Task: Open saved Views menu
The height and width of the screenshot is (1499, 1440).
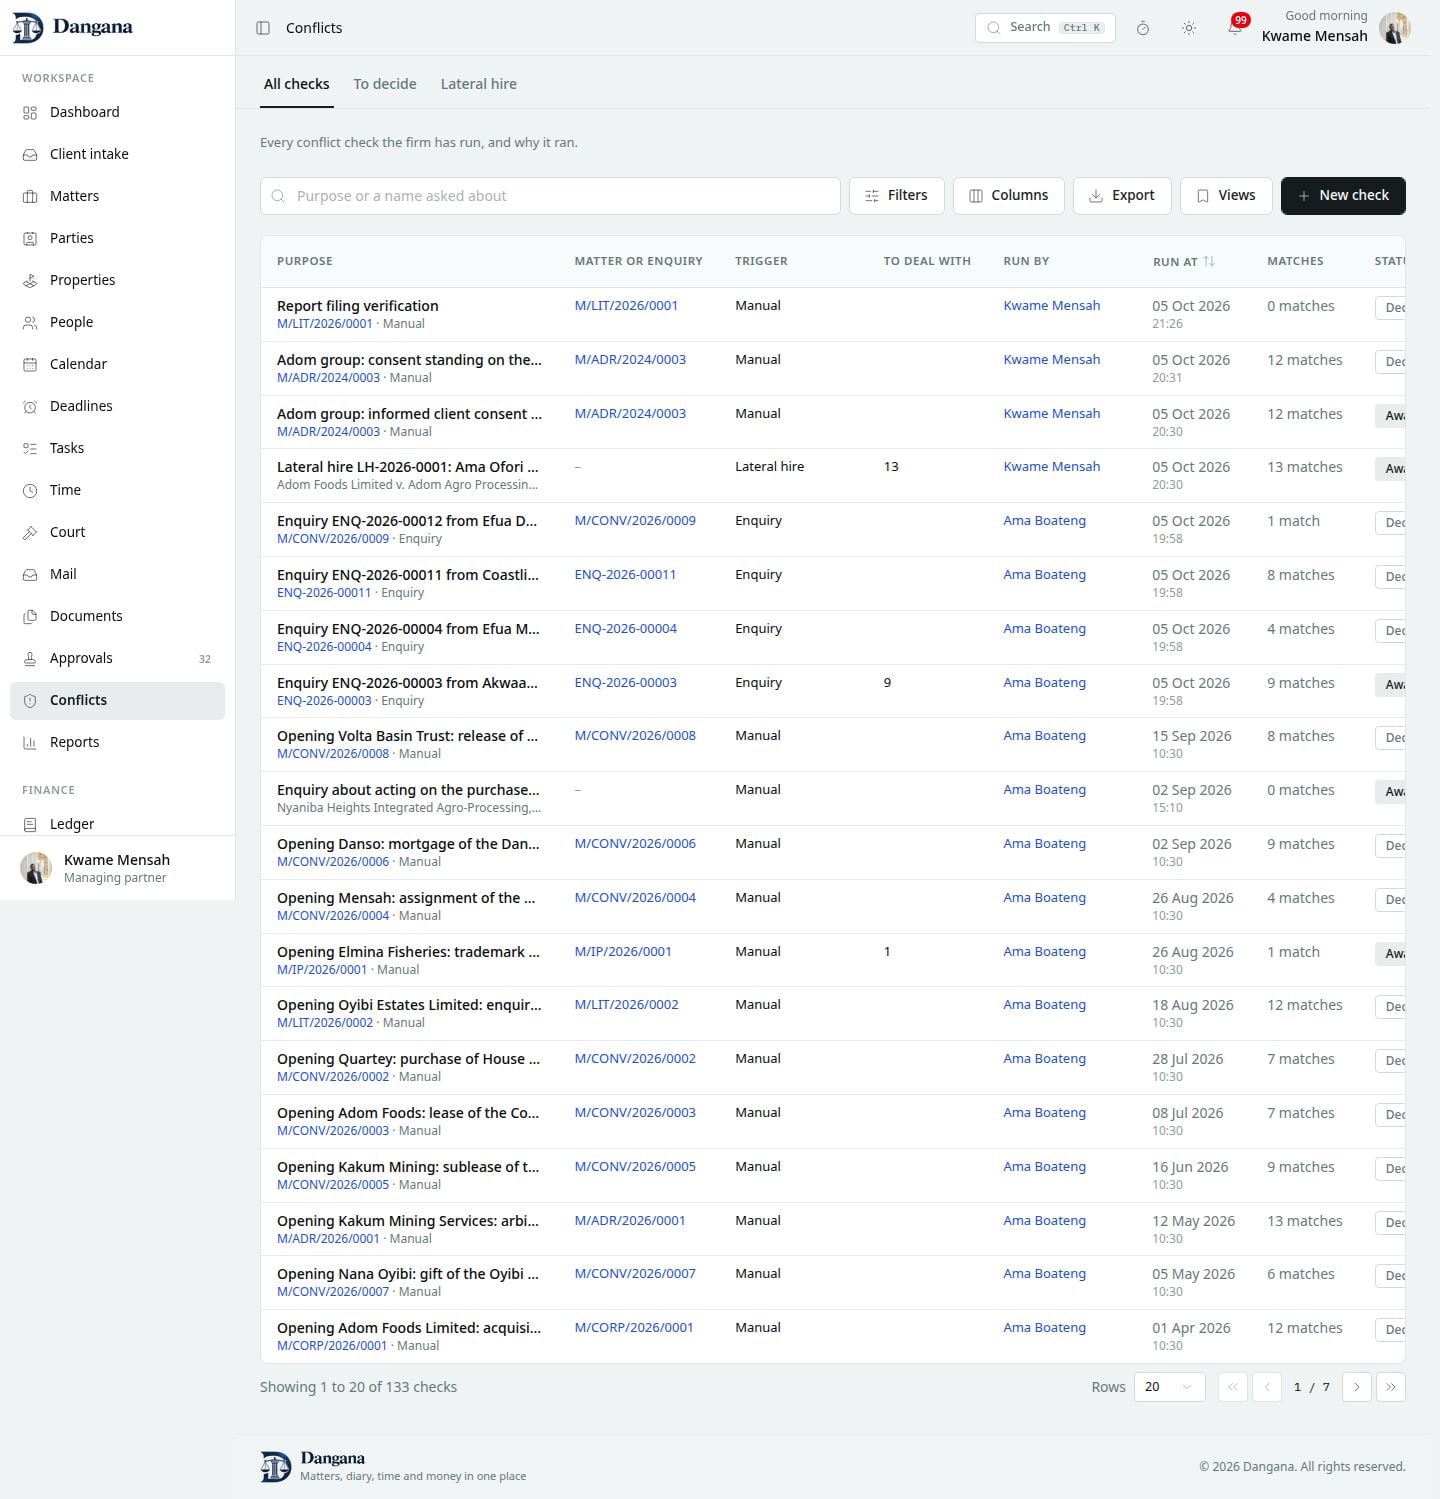Action: pyautogui.click(x=1226, y=196)
